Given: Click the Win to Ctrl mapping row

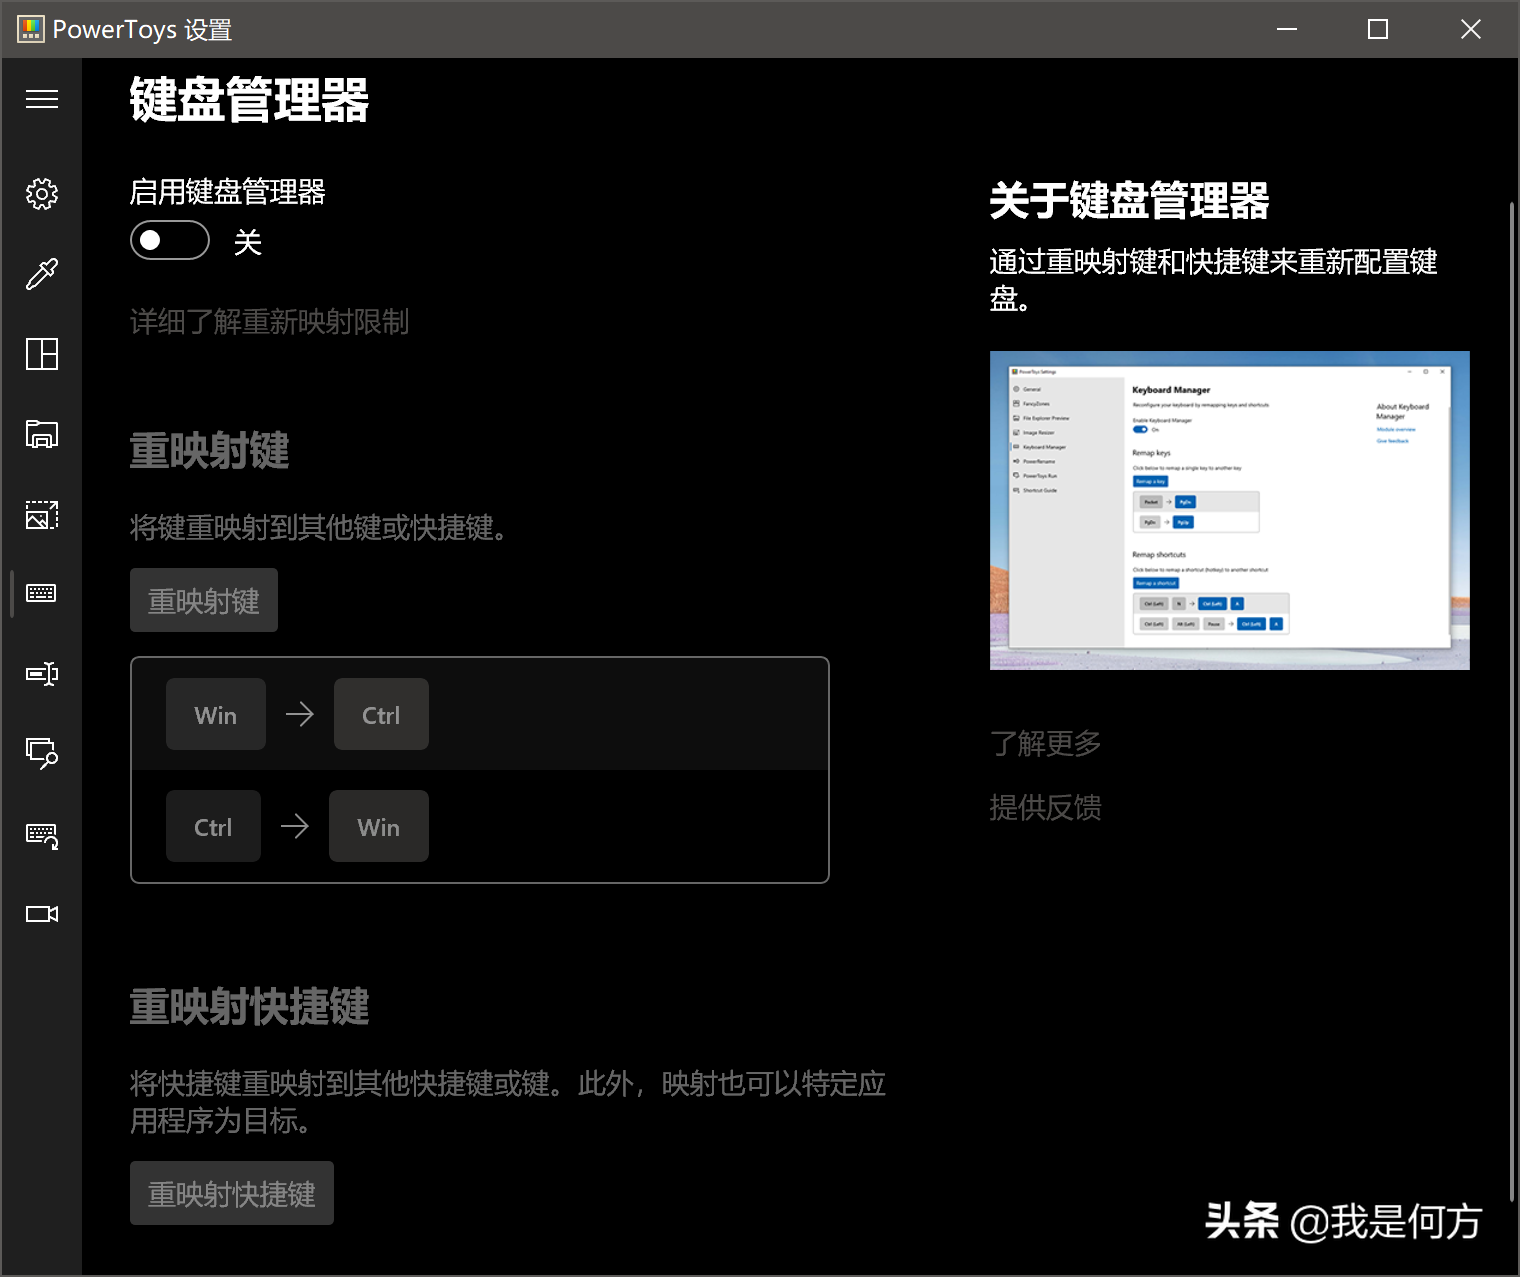Looking at the screenshot, I should (480, 714).
